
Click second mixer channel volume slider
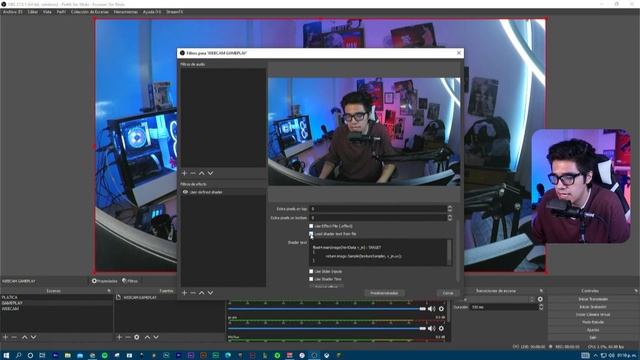click(327, 328)
